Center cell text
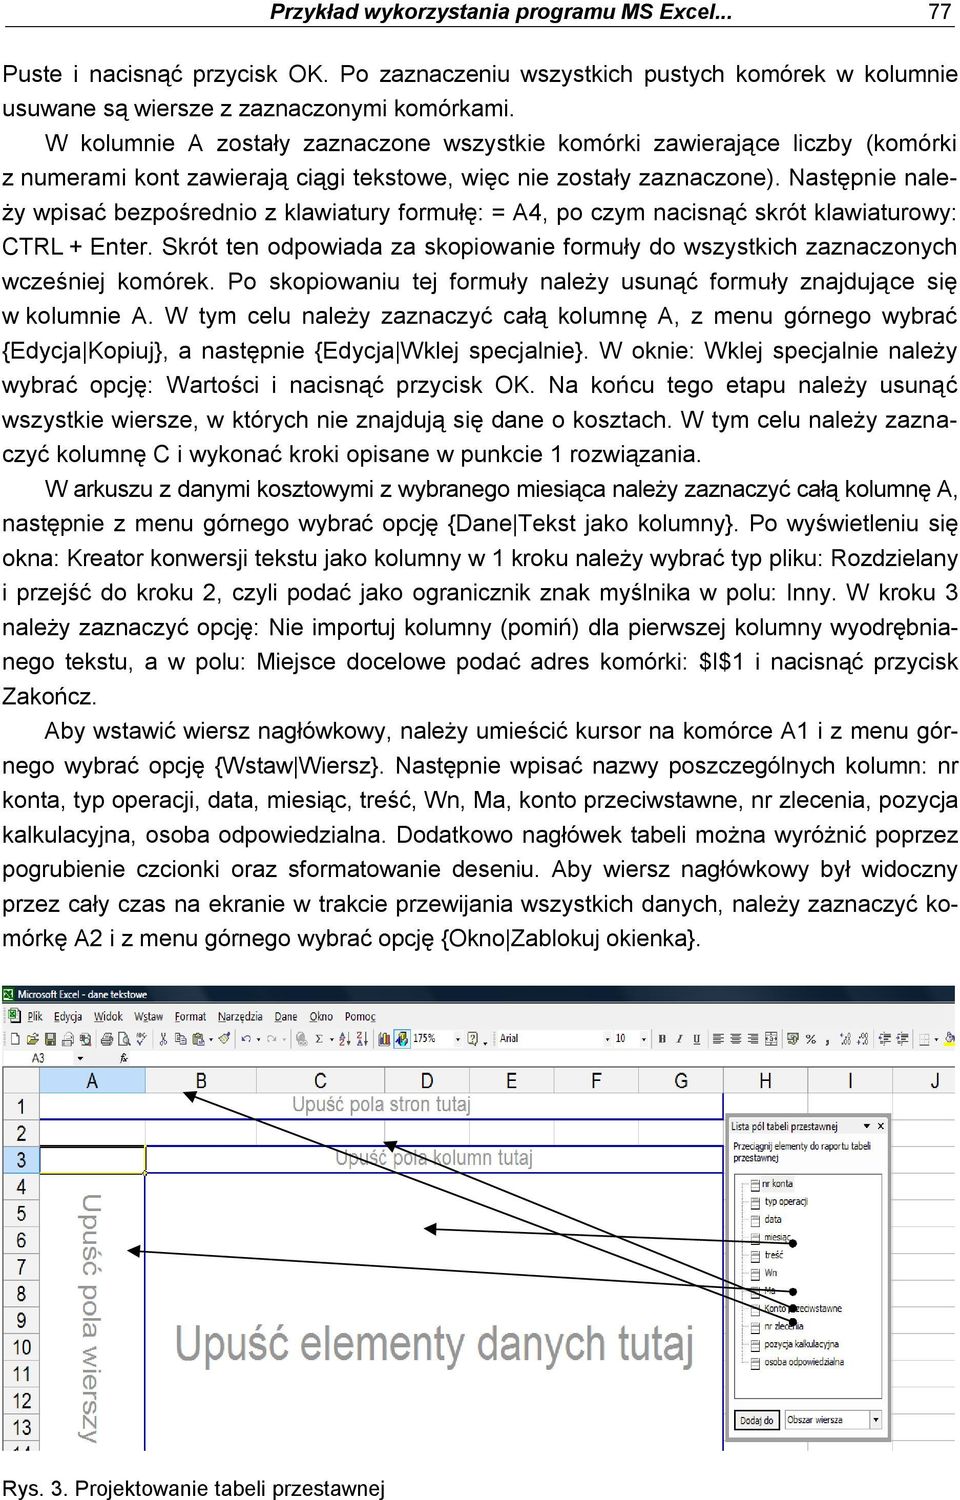The width and height of the screenshot is (960, 1500). [x=735, y=1038]
